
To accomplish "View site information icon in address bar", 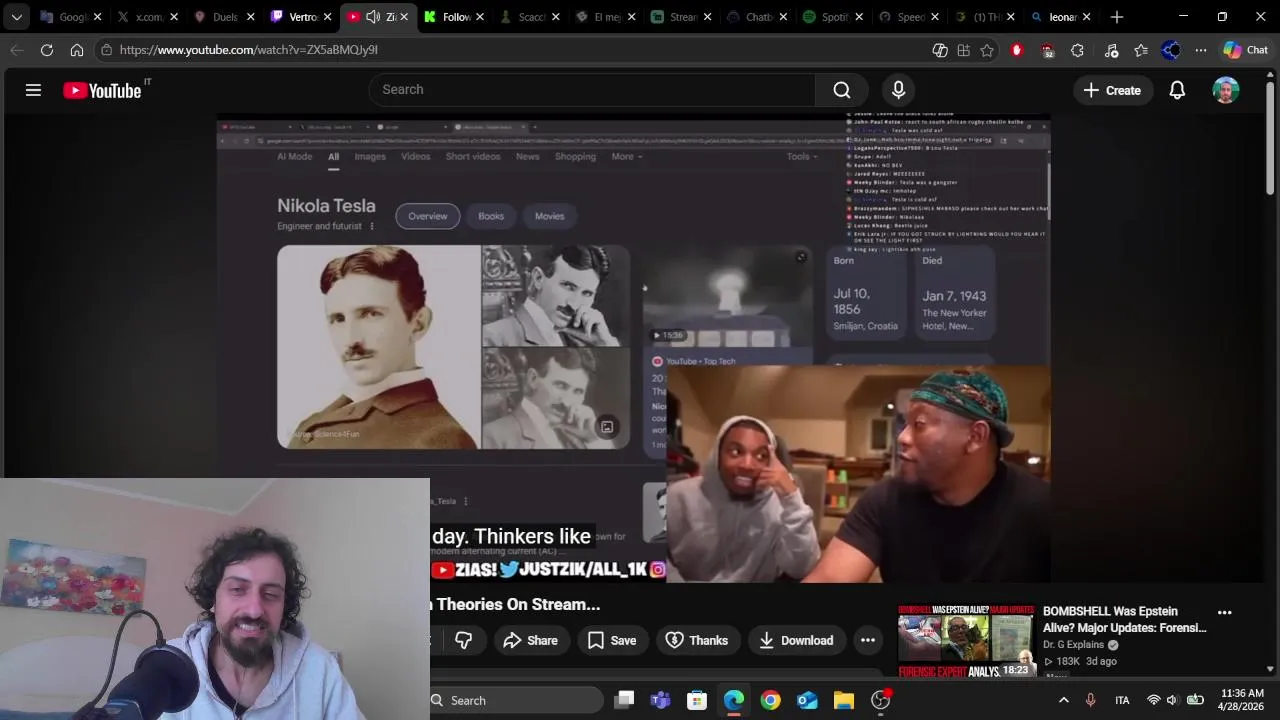I will [106, 50].
